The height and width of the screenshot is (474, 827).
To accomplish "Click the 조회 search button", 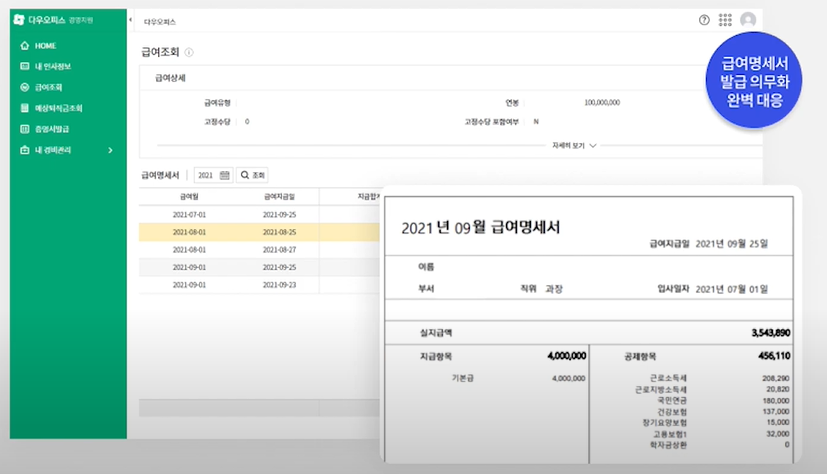I will click(252, 175).
